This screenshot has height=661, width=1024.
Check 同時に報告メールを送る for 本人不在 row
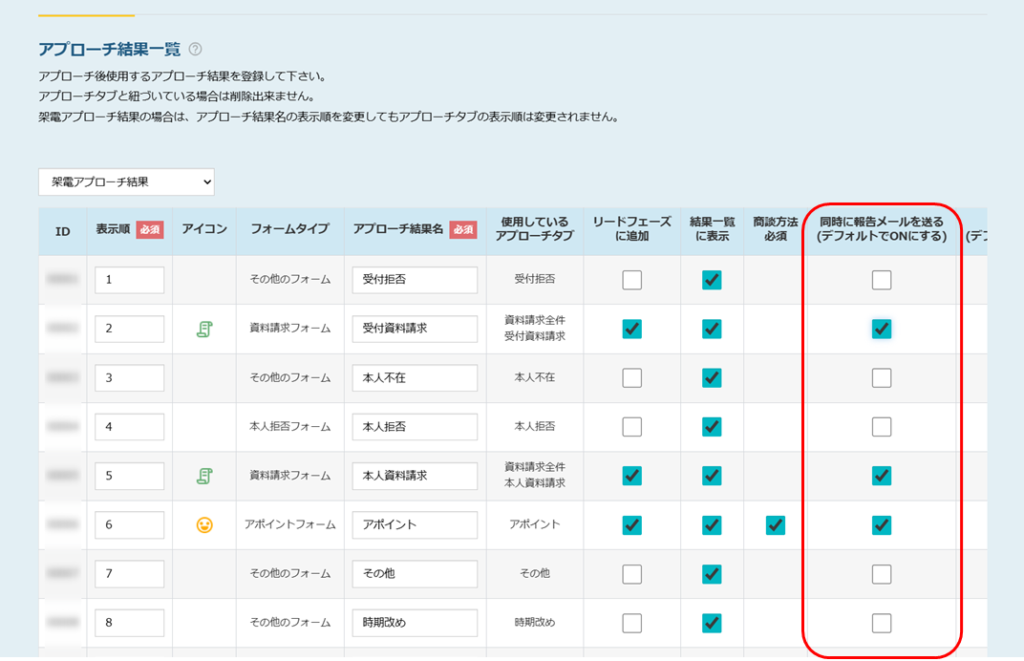(881, 378)
